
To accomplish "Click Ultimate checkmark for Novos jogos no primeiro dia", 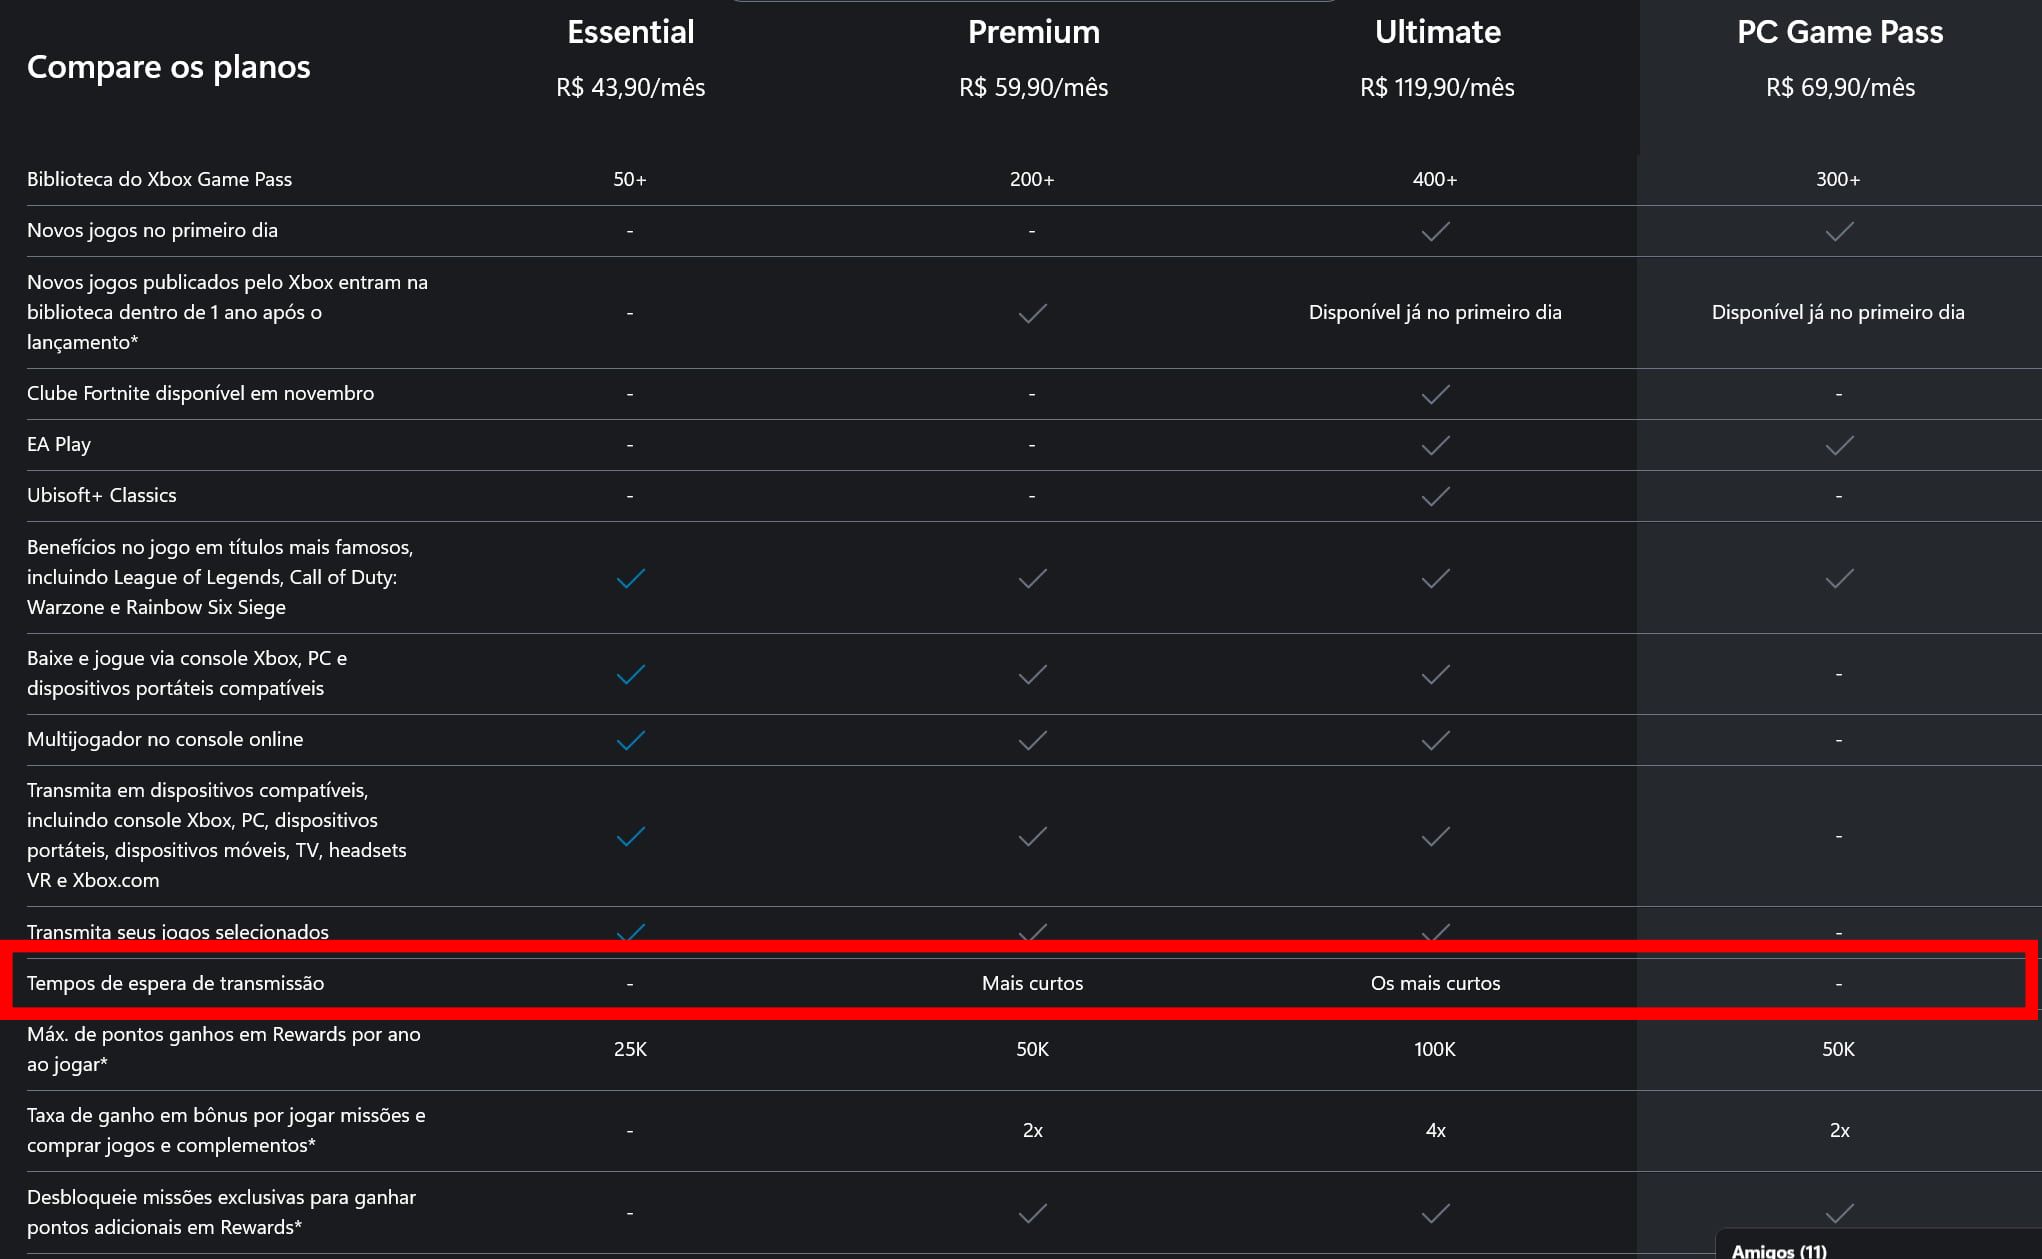I will click(x=1435, y=232).
